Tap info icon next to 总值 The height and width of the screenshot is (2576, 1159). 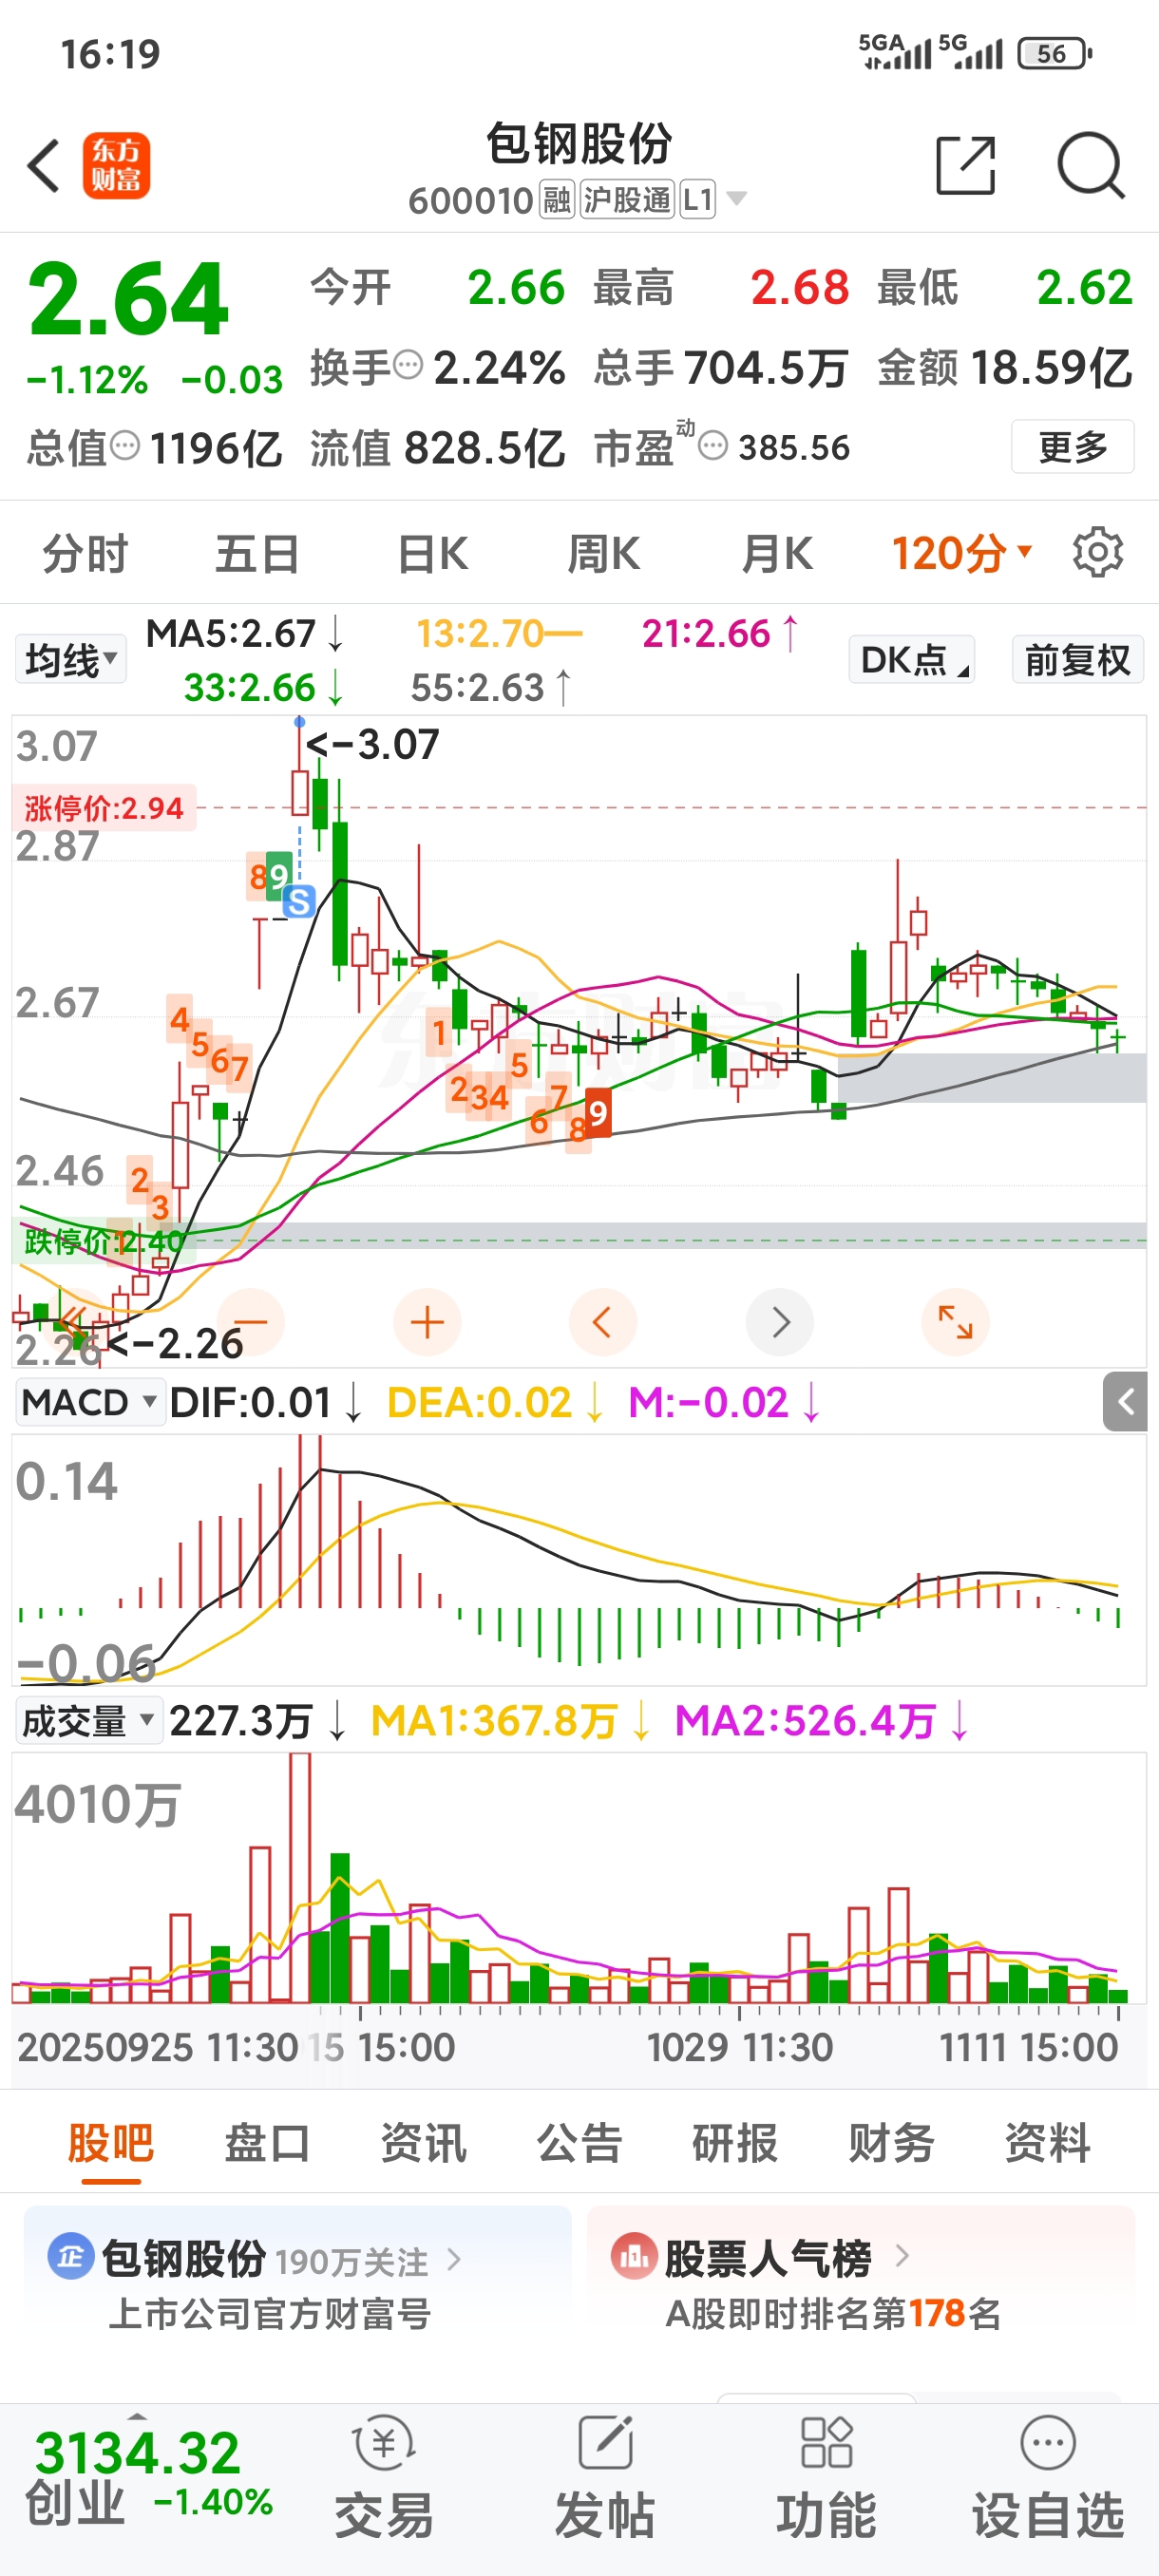(x=125, y=445)
